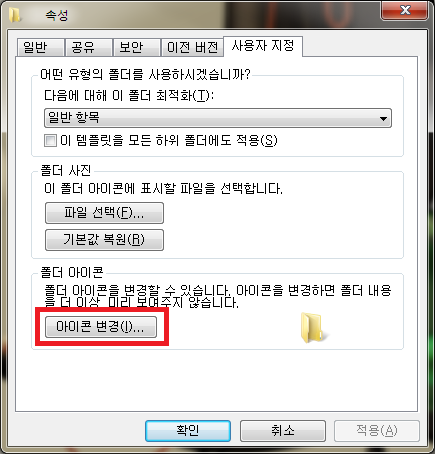Click the 기본값 복원(R) button
Screen dimensions: 435x454
coord(104,240)
